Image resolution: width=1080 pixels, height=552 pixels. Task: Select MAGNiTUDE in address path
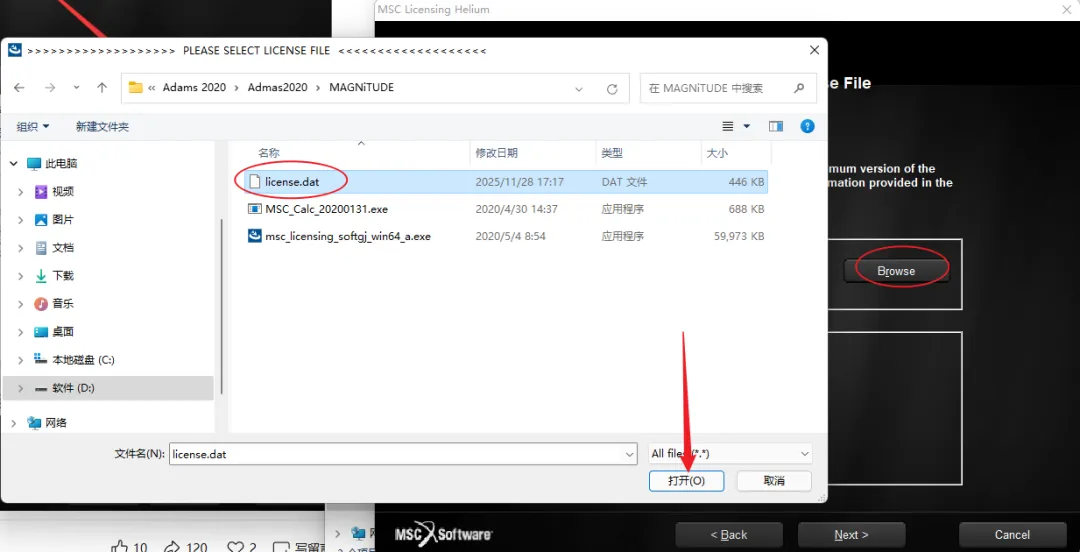362,88
